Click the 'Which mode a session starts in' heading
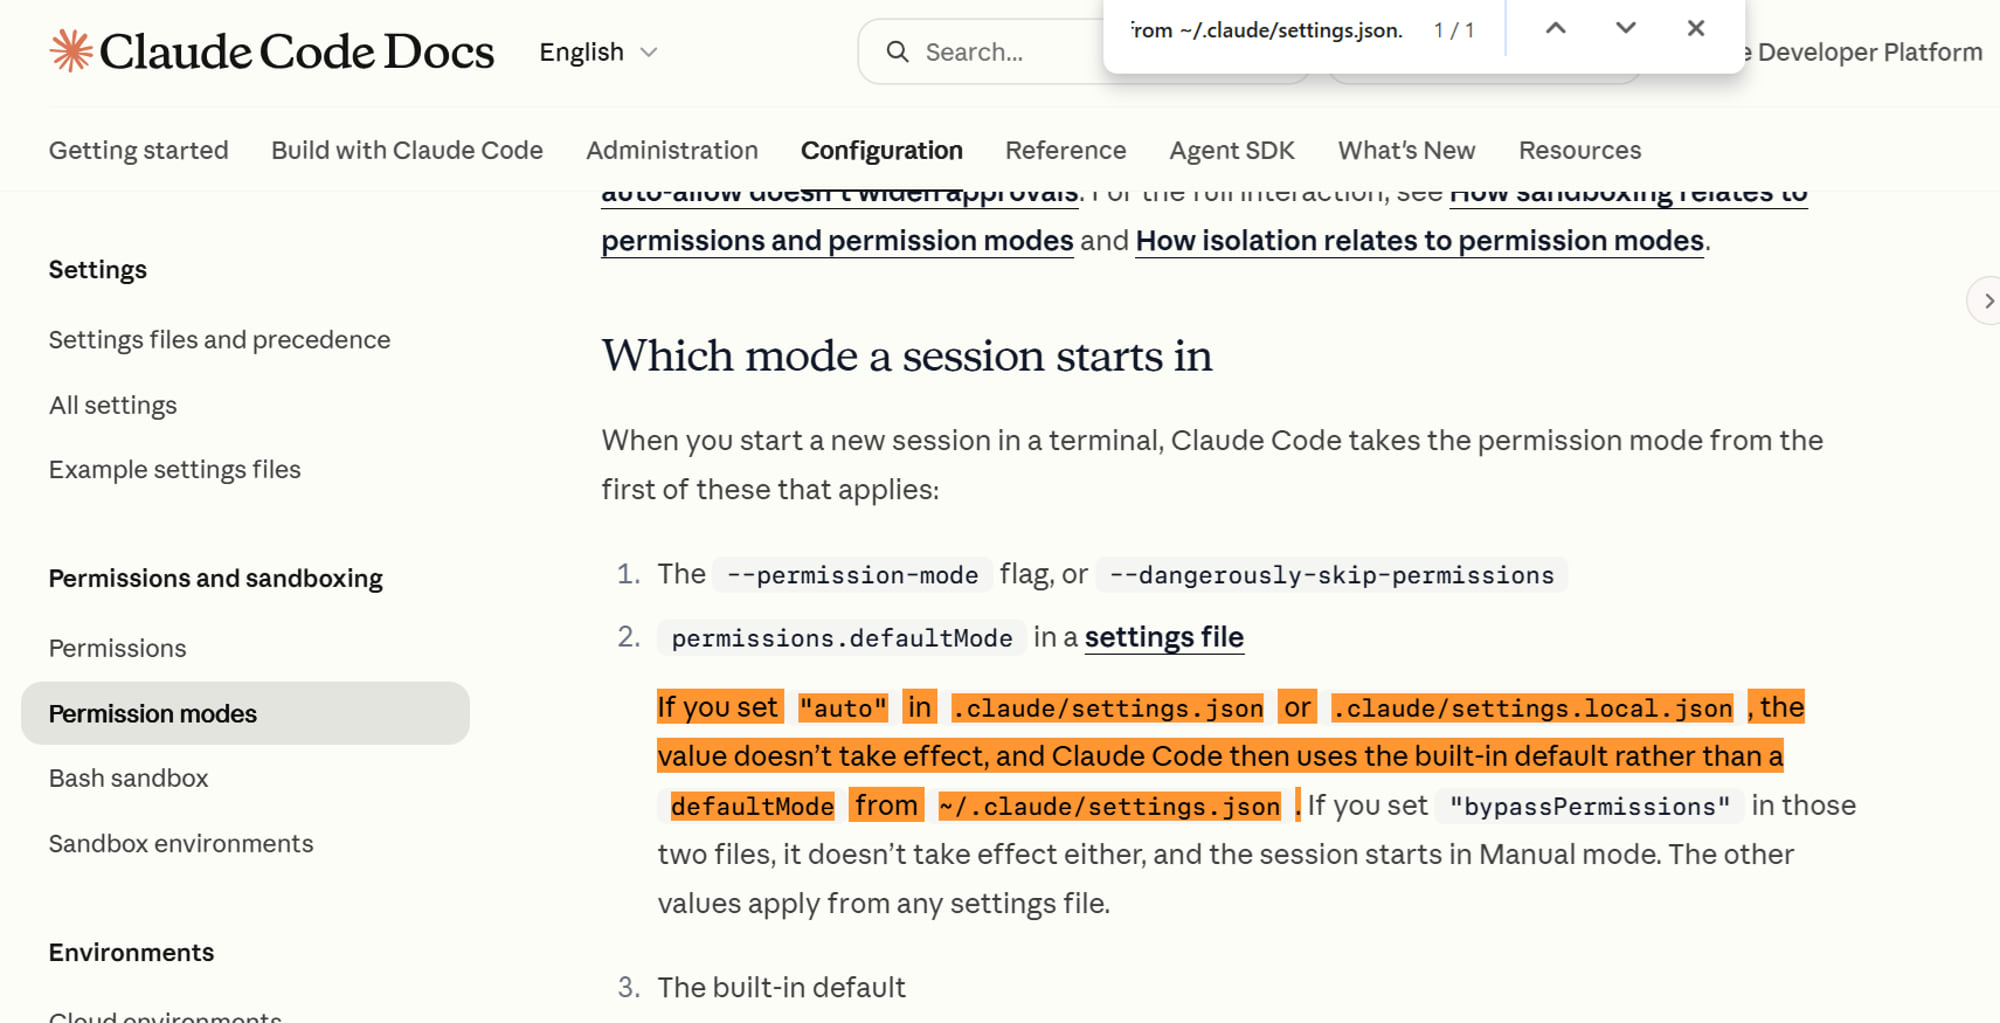2000x1023 pixels. pos(907,356)
